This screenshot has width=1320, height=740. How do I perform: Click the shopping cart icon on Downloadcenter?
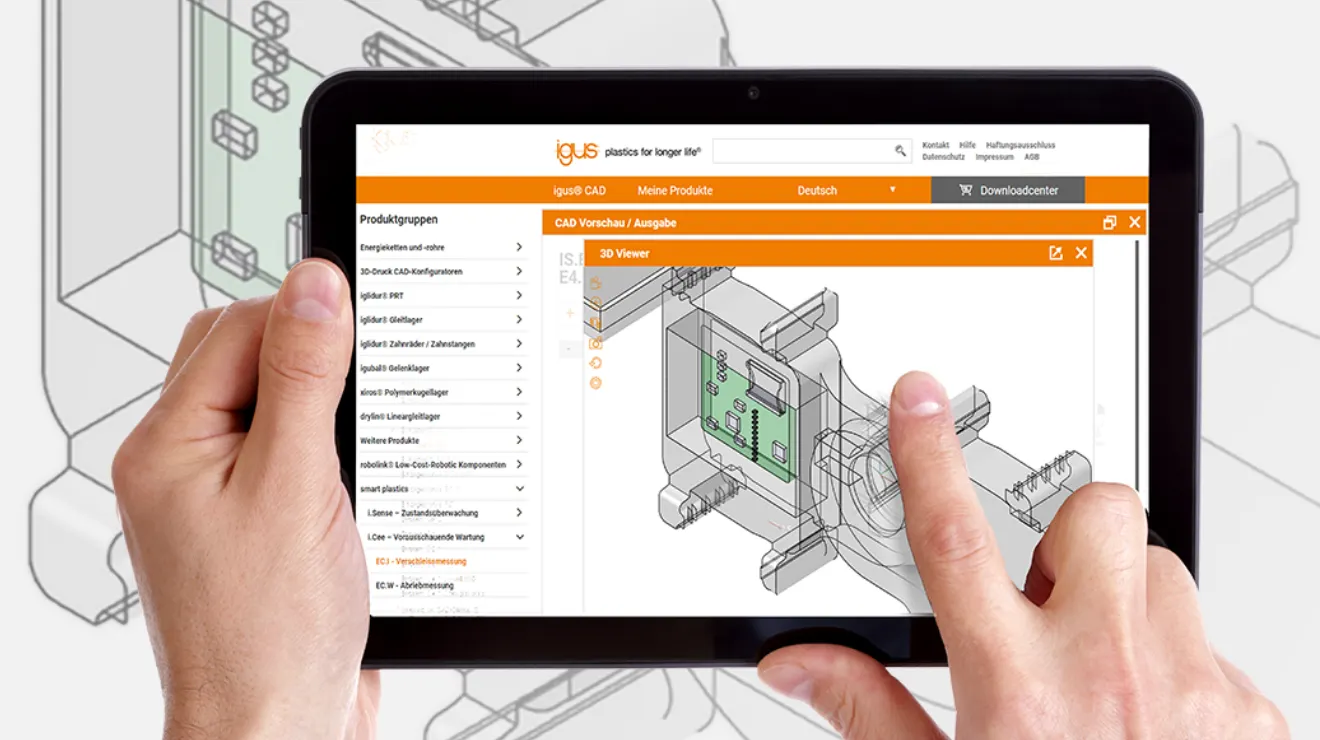coord(965,189)
